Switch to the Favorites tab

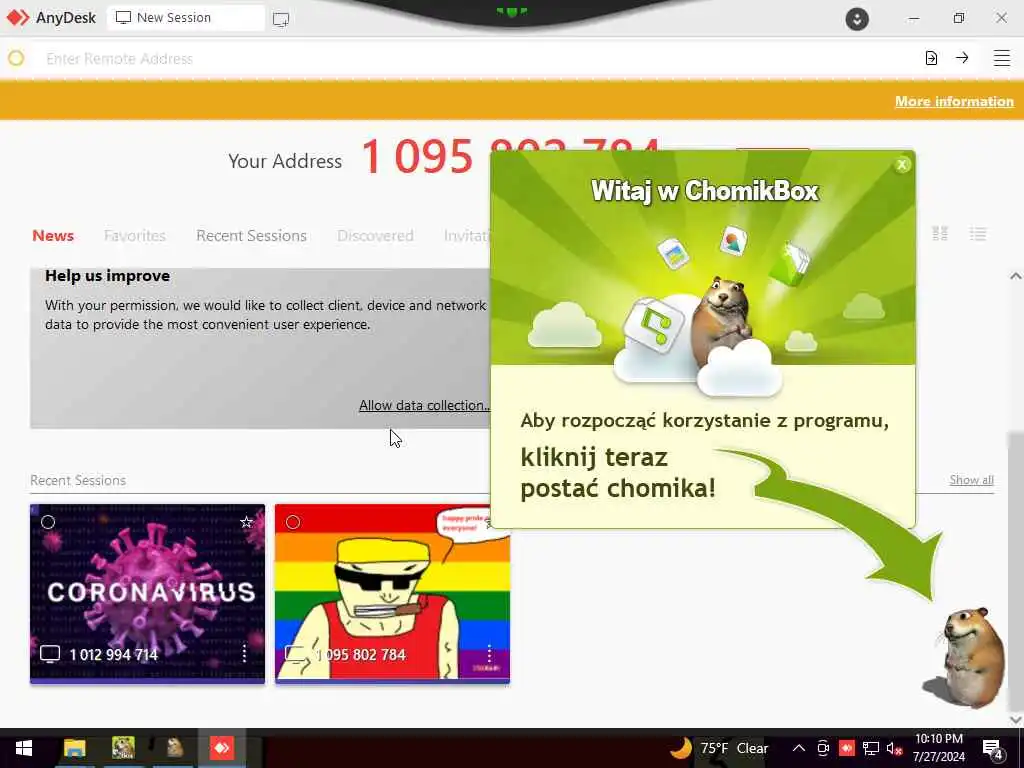(x=135, y=236)
